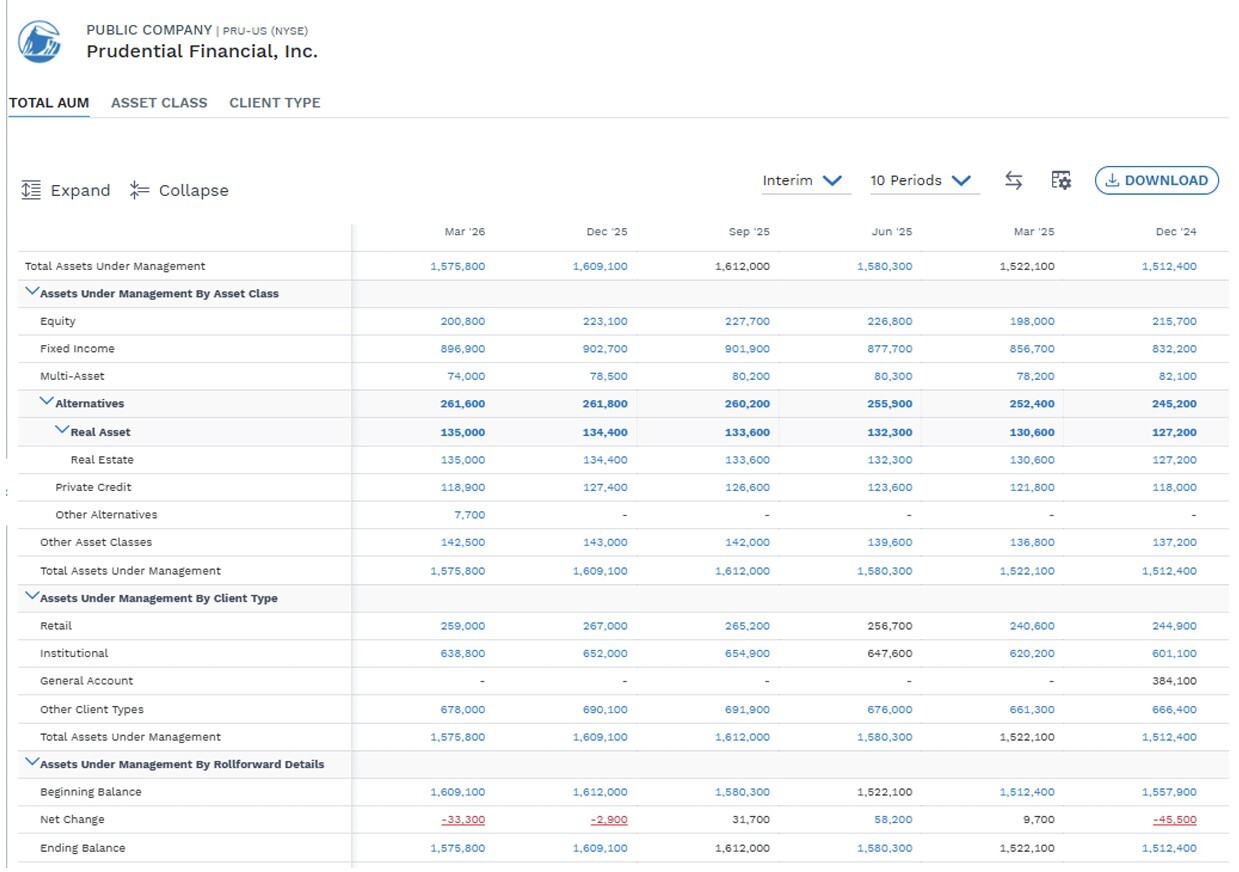Switch to the CLIENT TYPE tab
This screenshot has height=872, width=1239.
pyautogui.click(x=275, y=103)
